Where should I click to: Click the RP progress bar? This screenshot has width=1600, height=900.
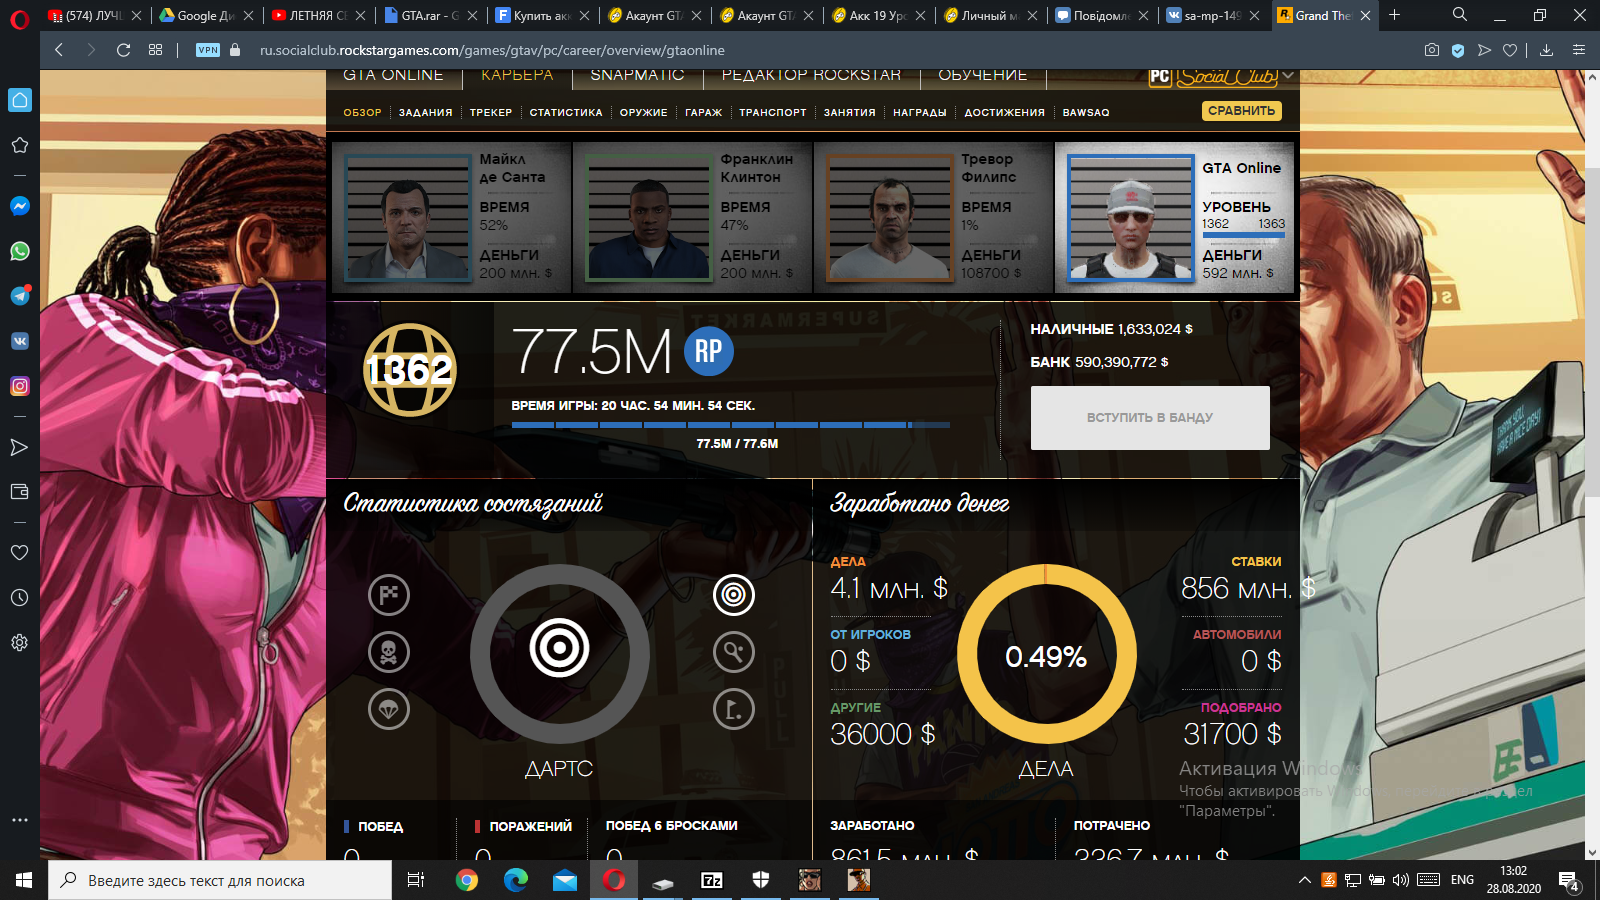(x=731, y=425)
